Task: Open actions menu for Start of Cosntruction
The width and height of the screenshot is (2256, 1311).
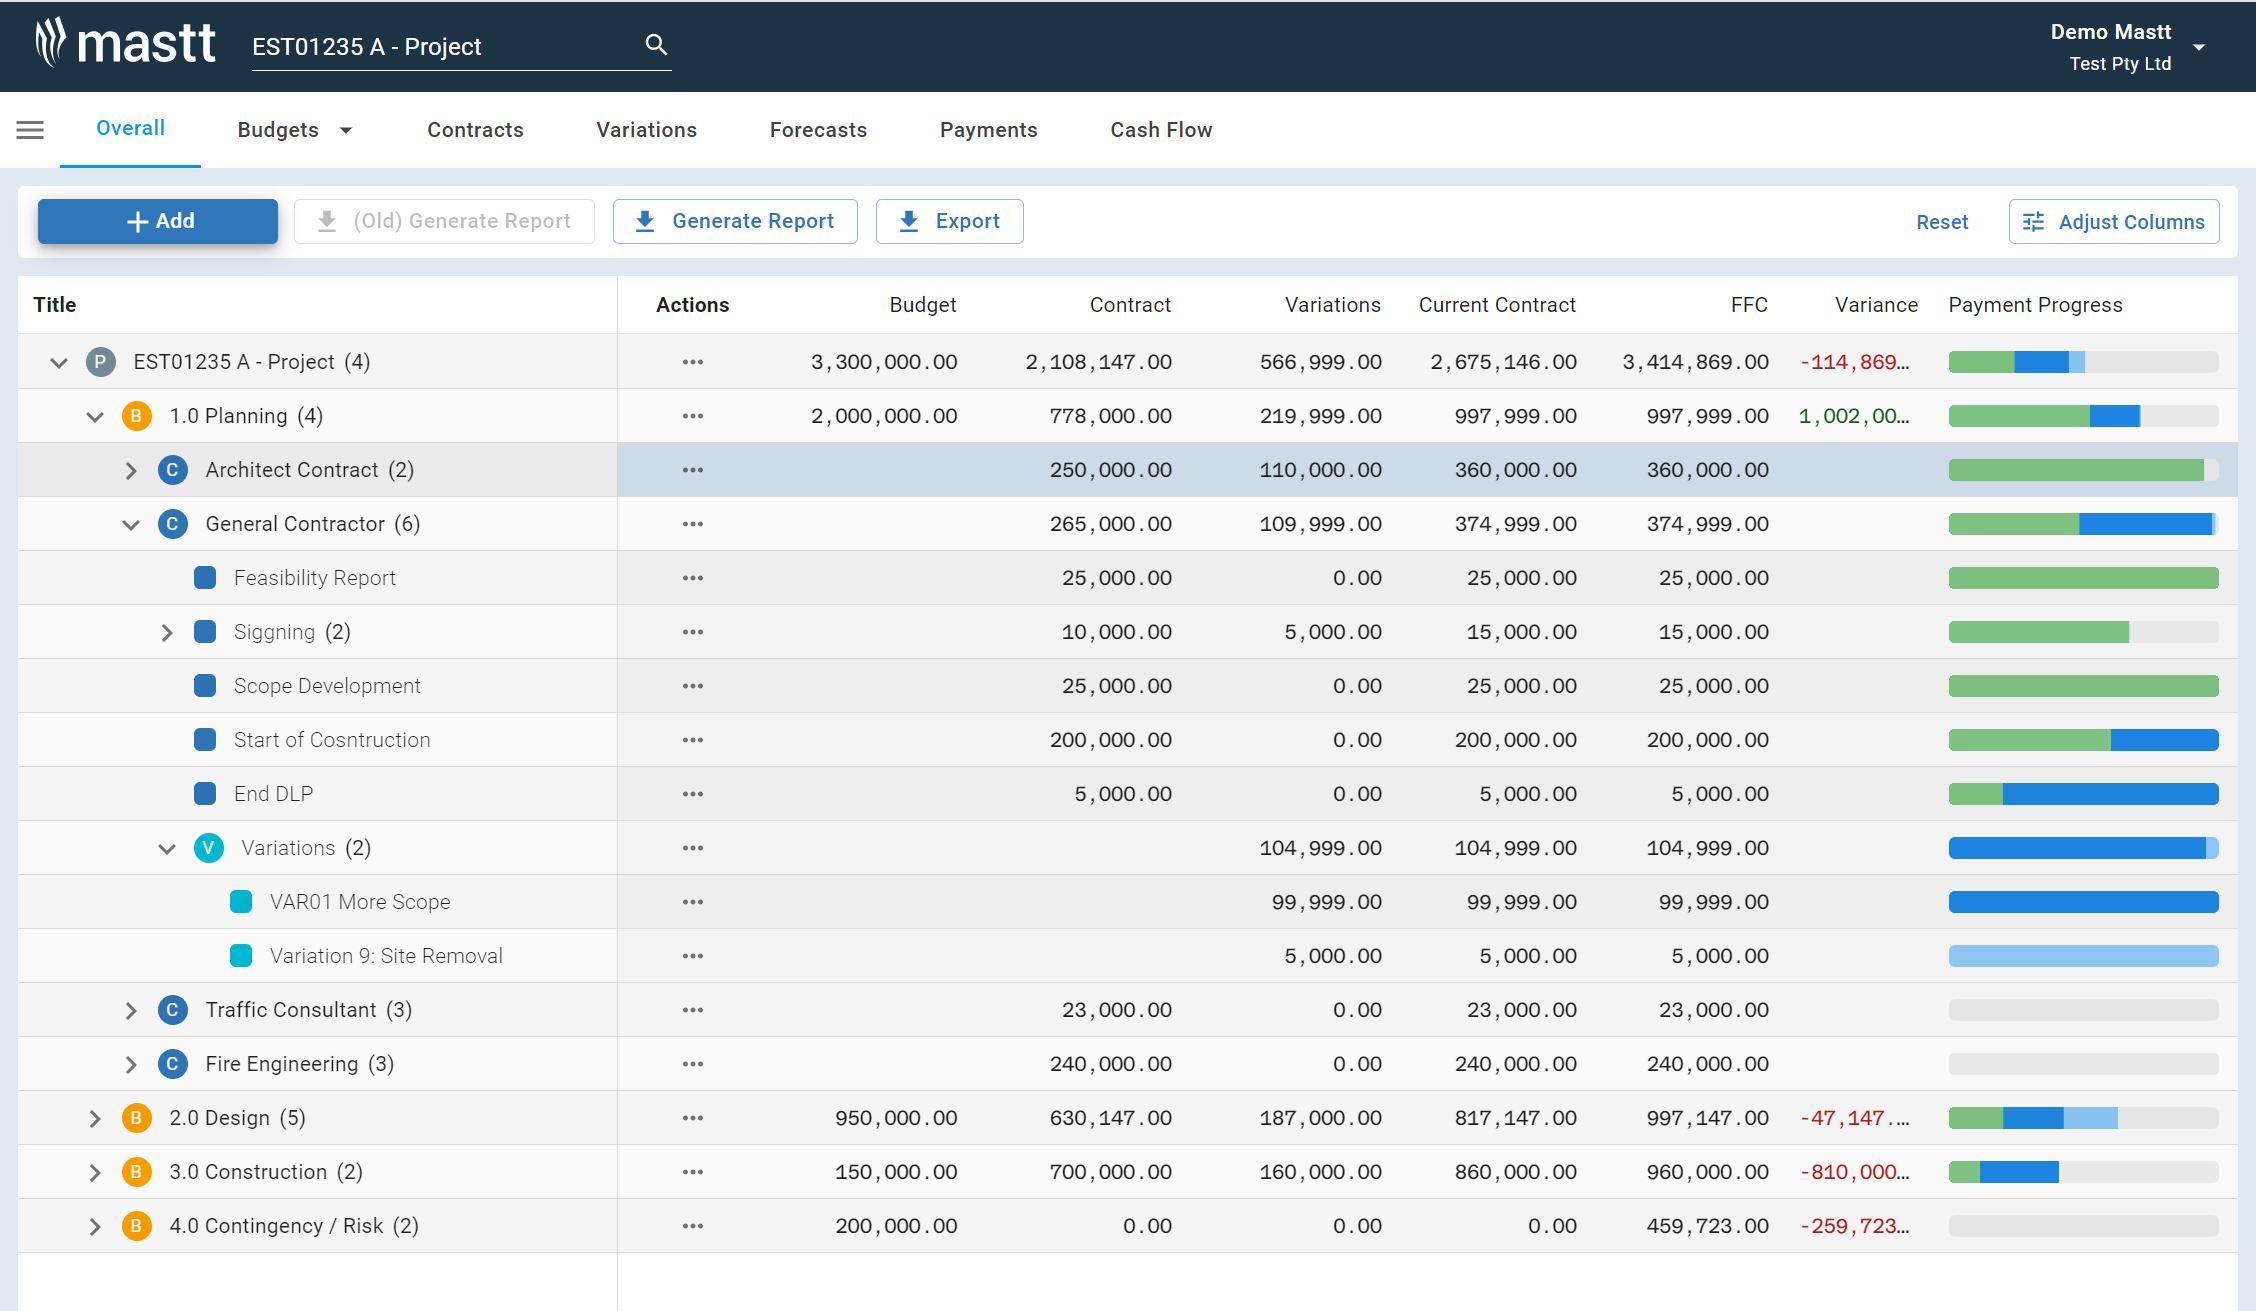Action: tap(693, 740)
